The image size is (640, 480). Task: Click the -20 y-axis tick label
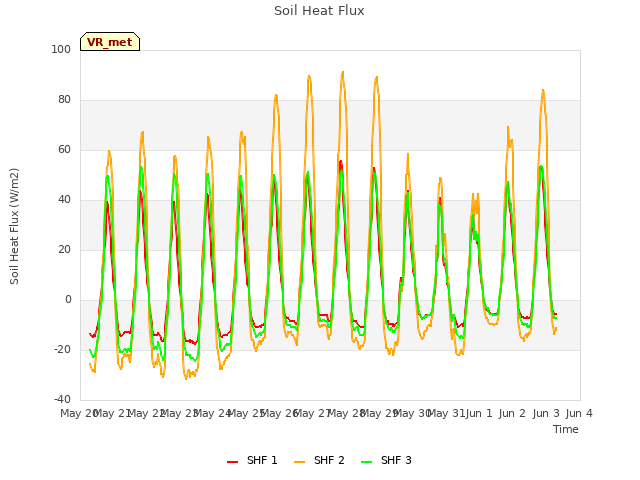tap(62, 349)
